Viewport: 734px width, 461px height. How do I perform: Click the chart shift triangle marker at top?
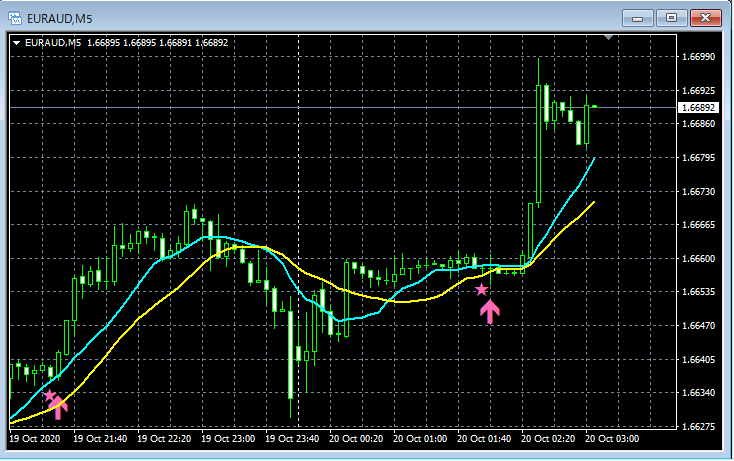(x=609, y=37)
